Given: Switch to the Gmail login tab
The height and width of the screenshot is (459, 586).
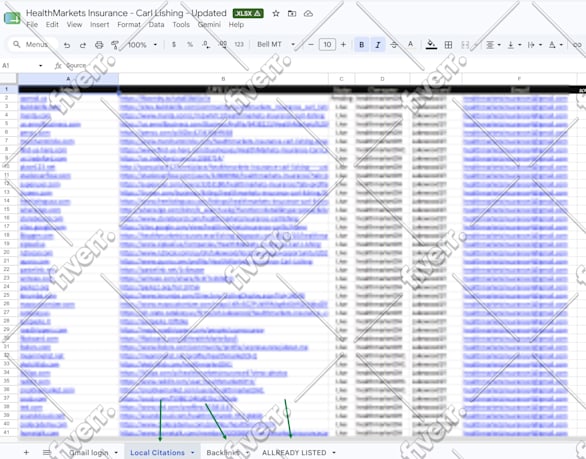Looking at the screenshot, I should pyautogui.click(x=89, y=453).
